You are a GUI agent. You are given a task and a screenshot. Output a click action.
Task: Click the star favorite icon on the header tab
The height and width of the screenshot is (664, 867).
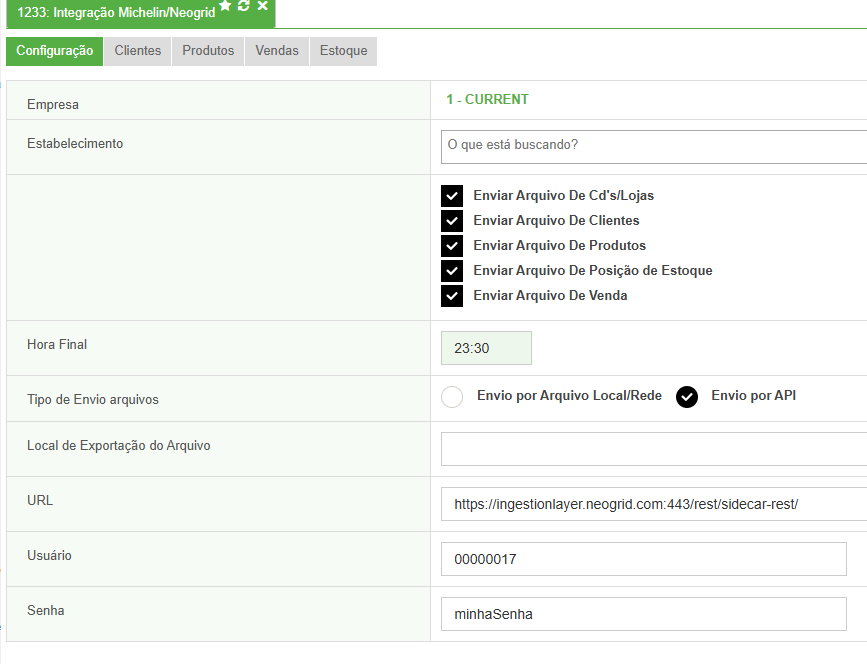click(x=225, y=6)
